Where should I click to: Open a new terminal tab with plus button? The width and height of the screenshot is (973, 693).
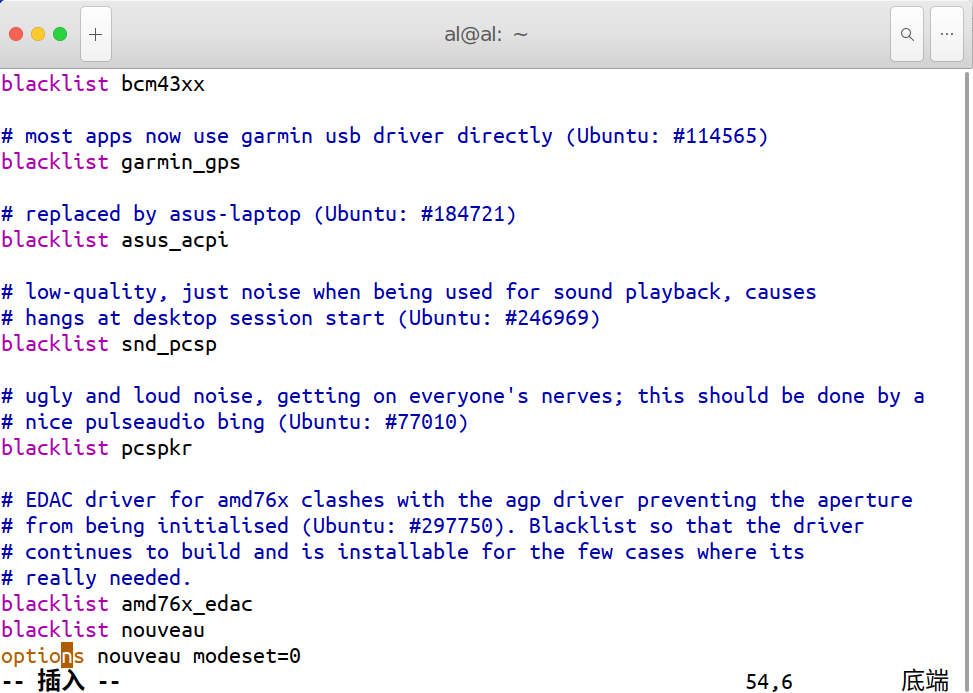(x=96, y=34)
